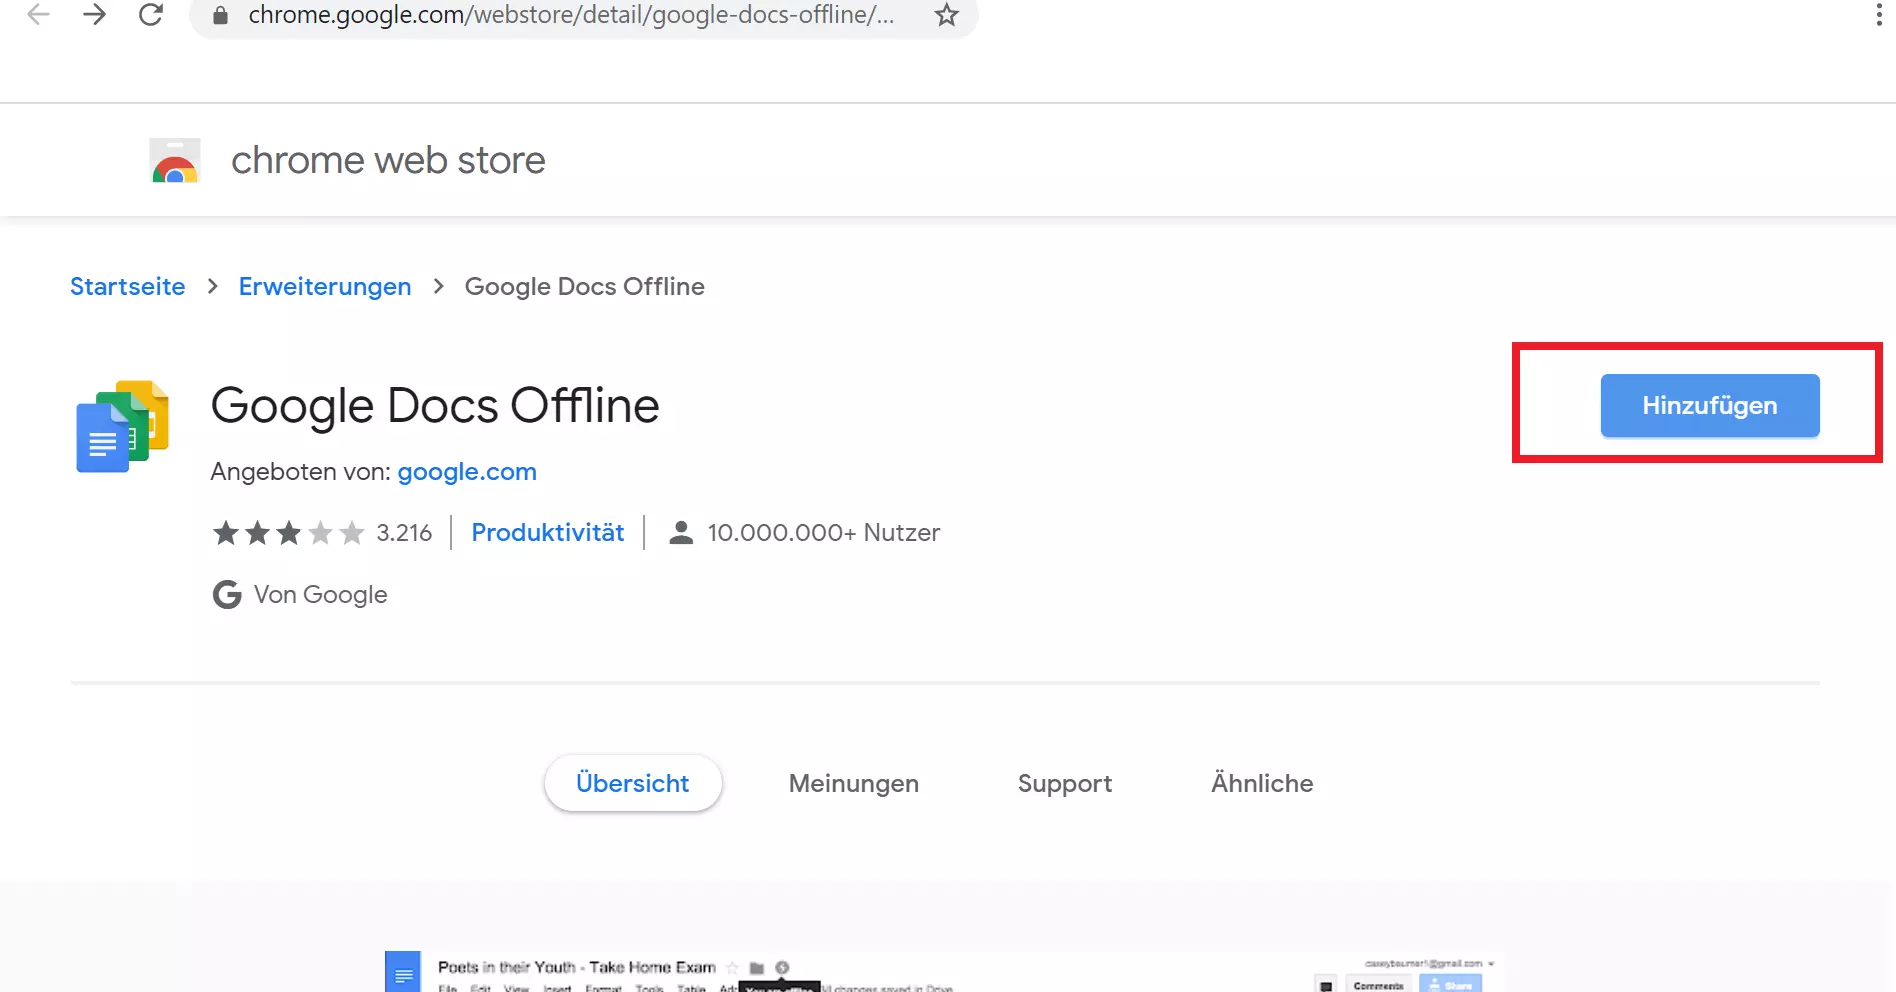Click the browser back arrow
The image size is (1896, 992).
click(38, 15)
